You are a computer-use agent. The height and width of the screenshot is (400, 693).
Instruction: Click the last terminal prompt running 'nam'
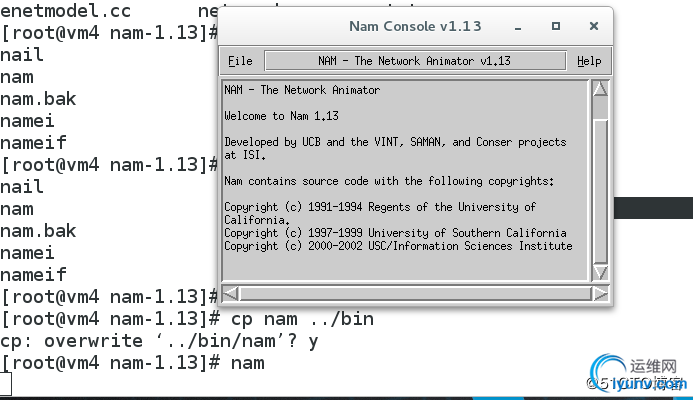(x=133, y=363)
